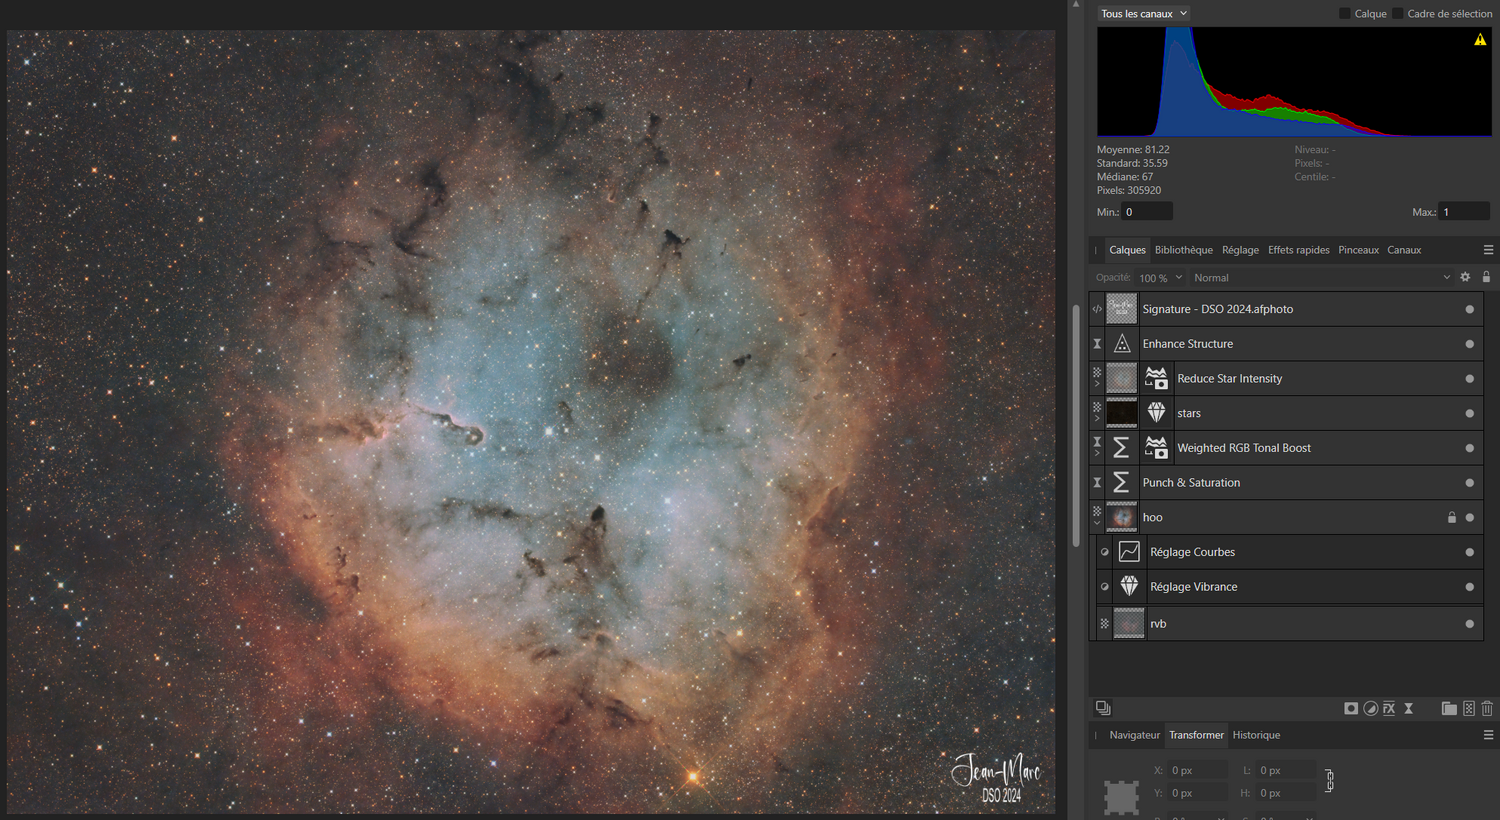Click the histogram Min. input field
Screen dimensions: 1500x820
click(x=1146, y=212)
